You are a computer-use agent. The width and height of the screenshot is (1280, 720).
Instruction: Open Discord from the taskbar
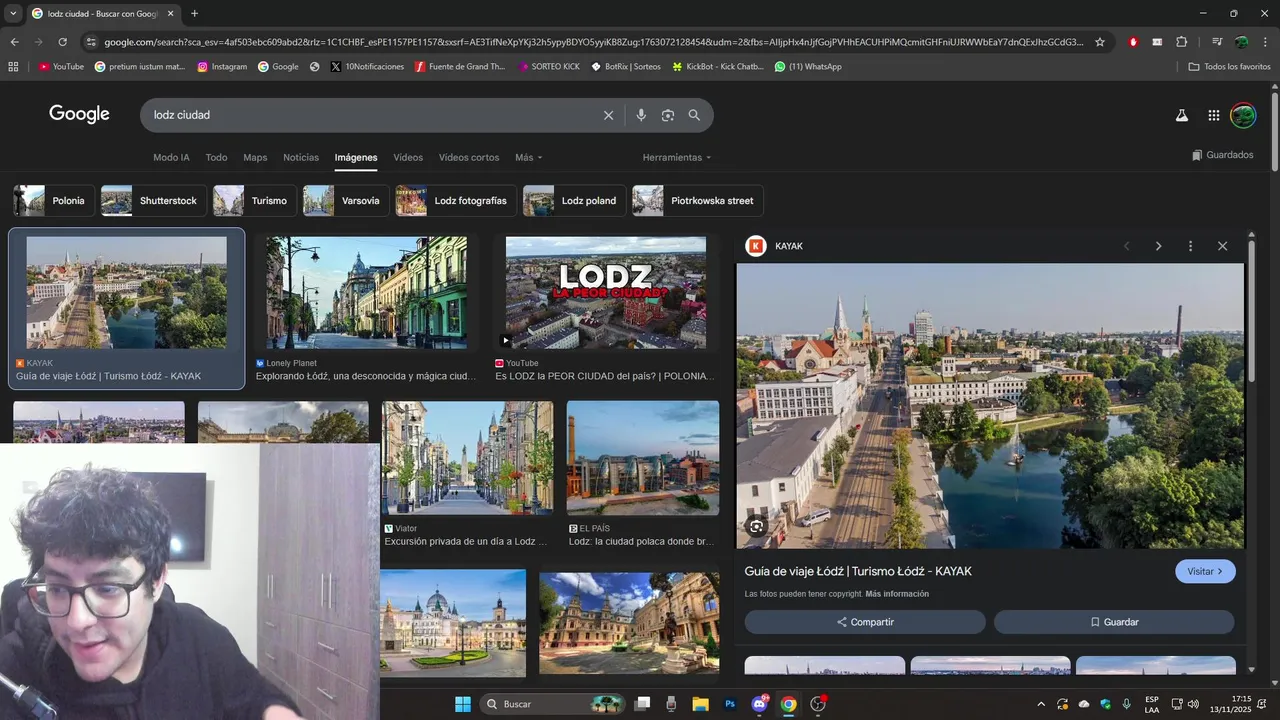point(759,704)
